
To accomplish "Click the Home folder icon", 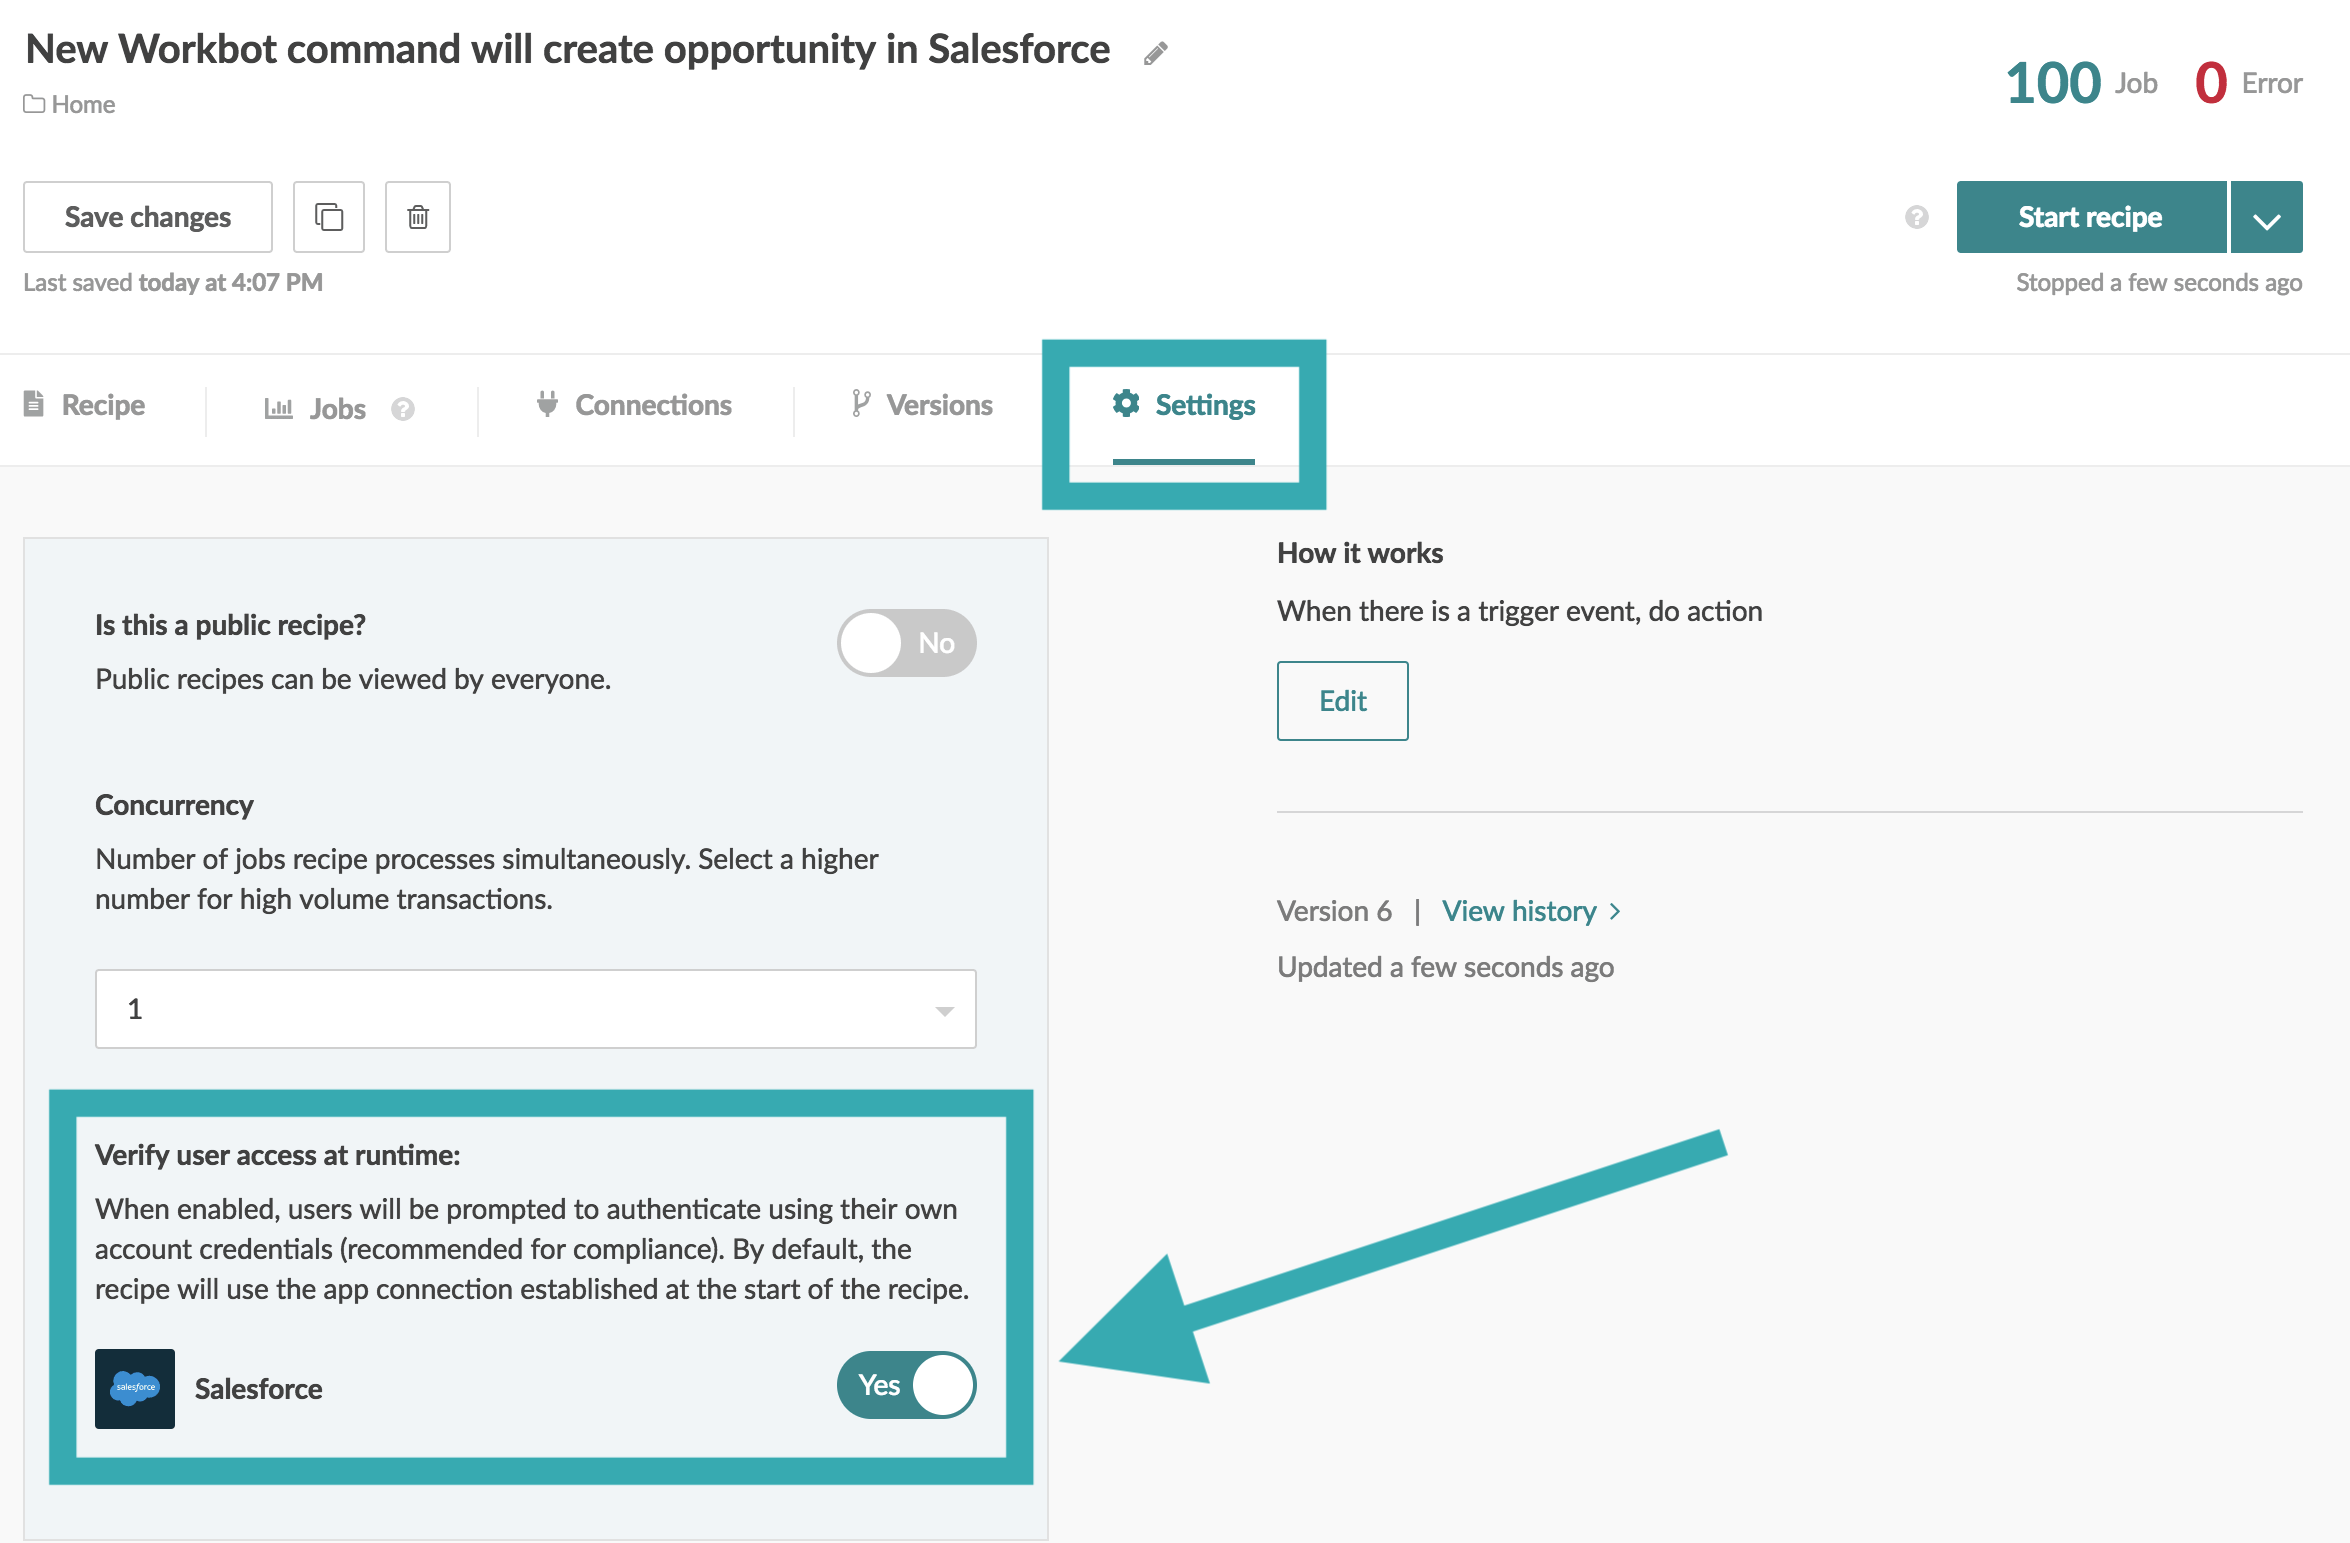I will pyautogui.click(x=34, y=104).
